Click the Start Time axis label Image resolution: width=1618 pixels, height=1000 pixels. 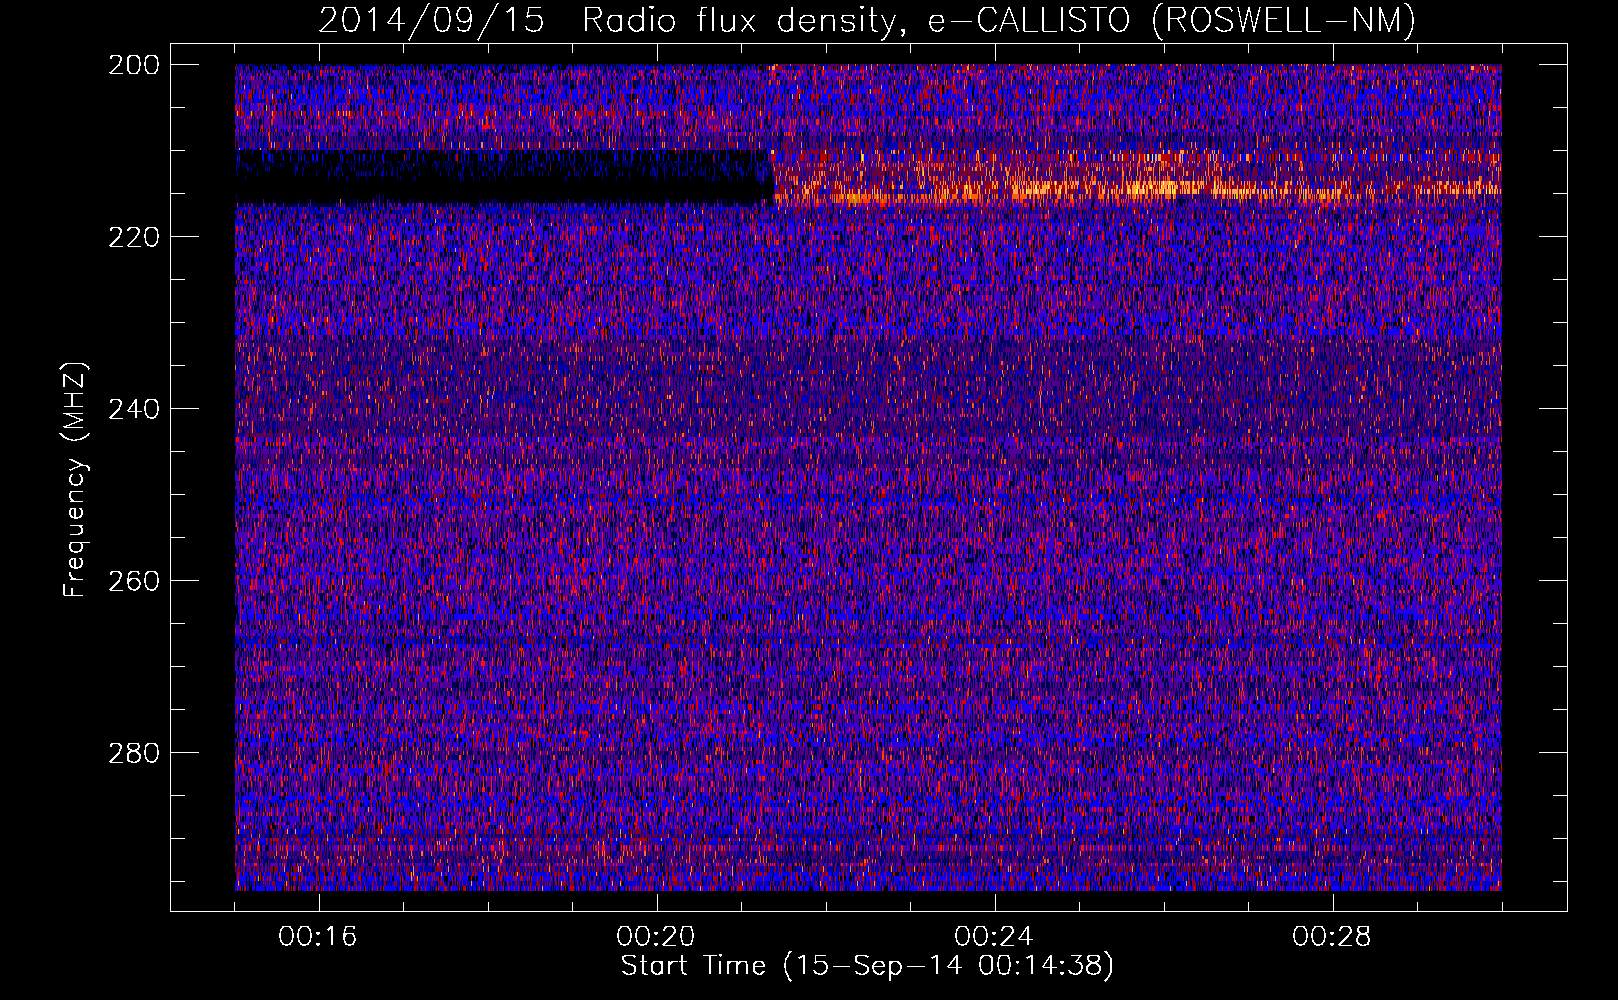pos(867,966)
